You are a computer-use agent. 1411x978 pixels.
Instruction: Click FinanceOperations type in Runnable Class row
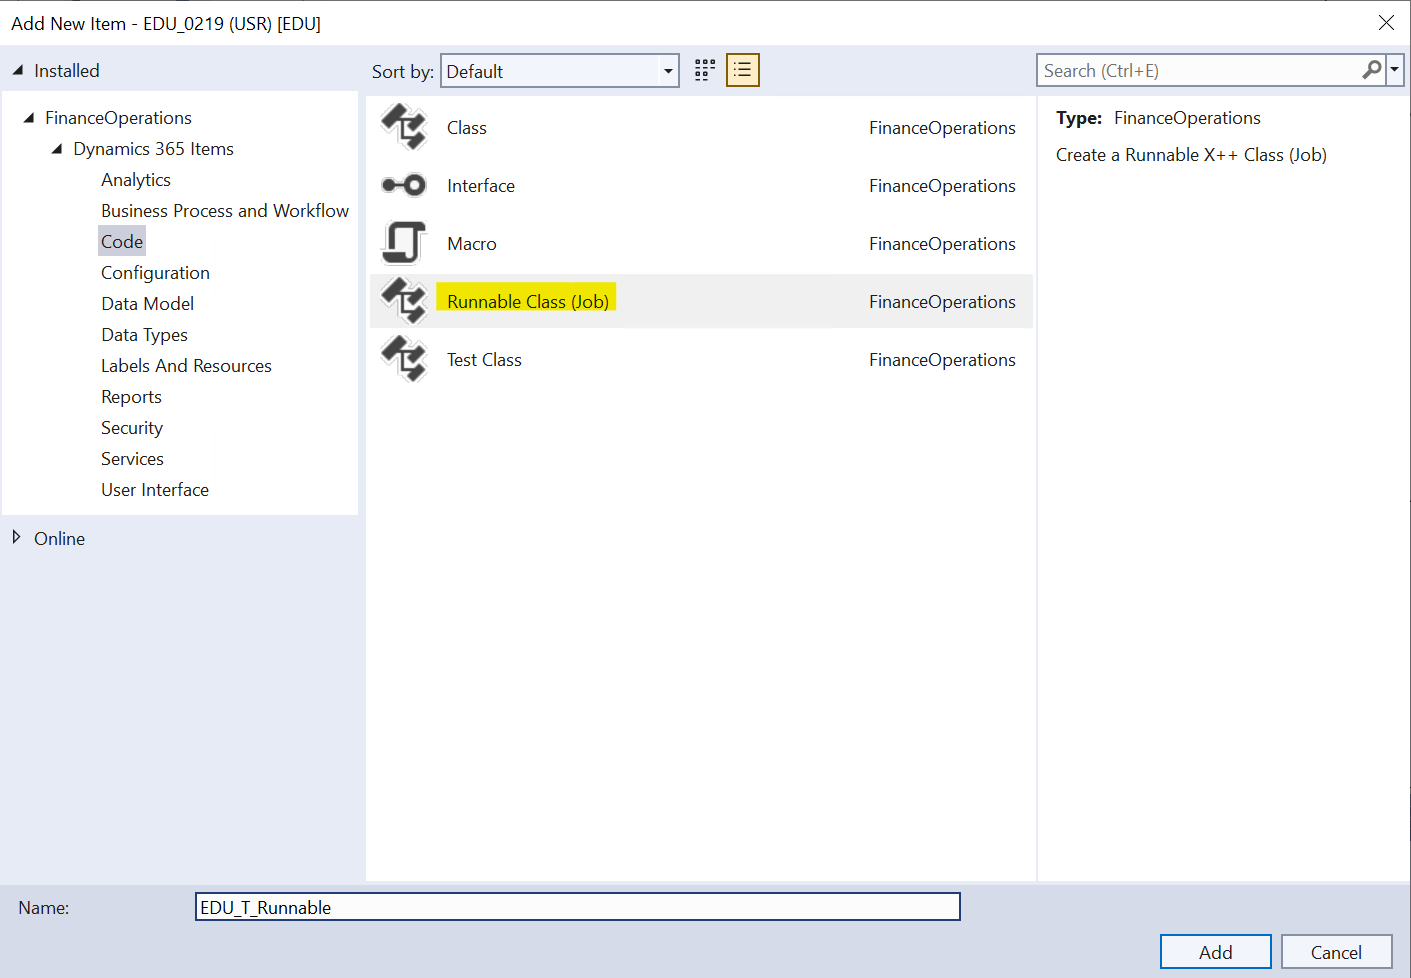click(942, 302)
